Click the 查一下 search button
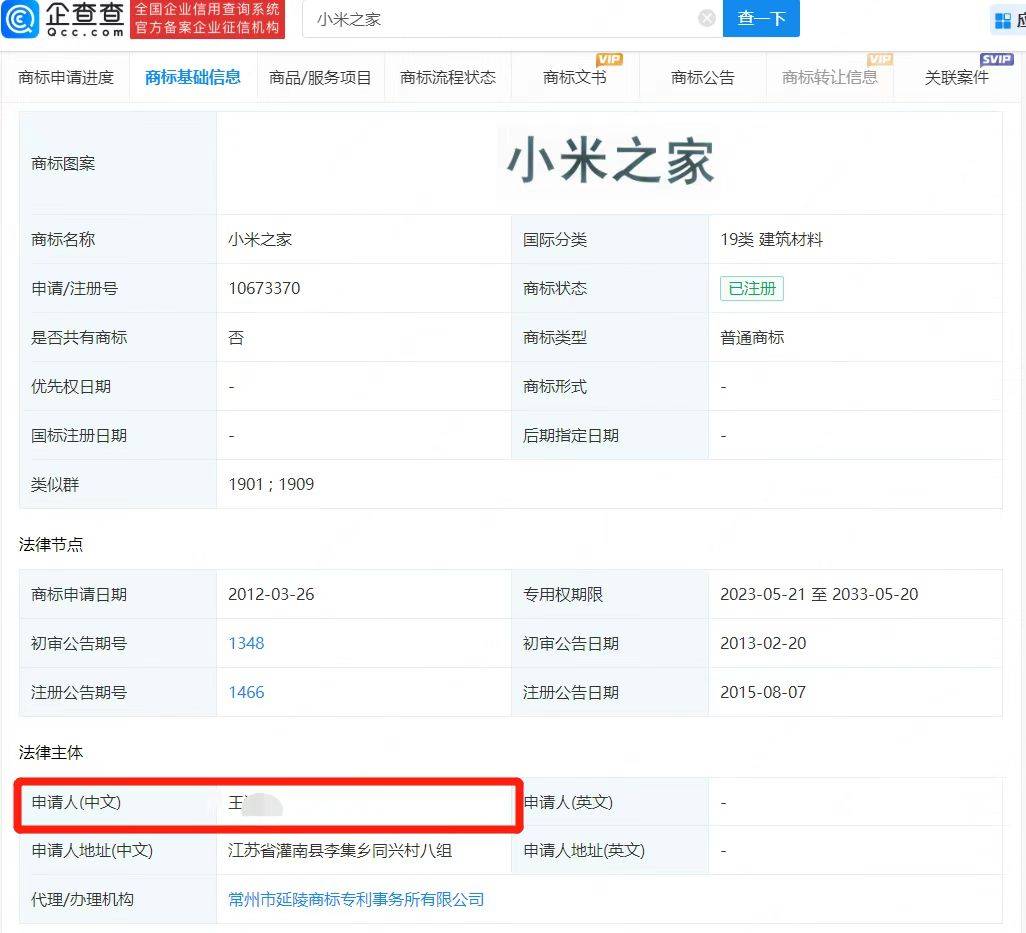Image resolution: width=1026 pixels, height=933 pixels. [761, 18]
